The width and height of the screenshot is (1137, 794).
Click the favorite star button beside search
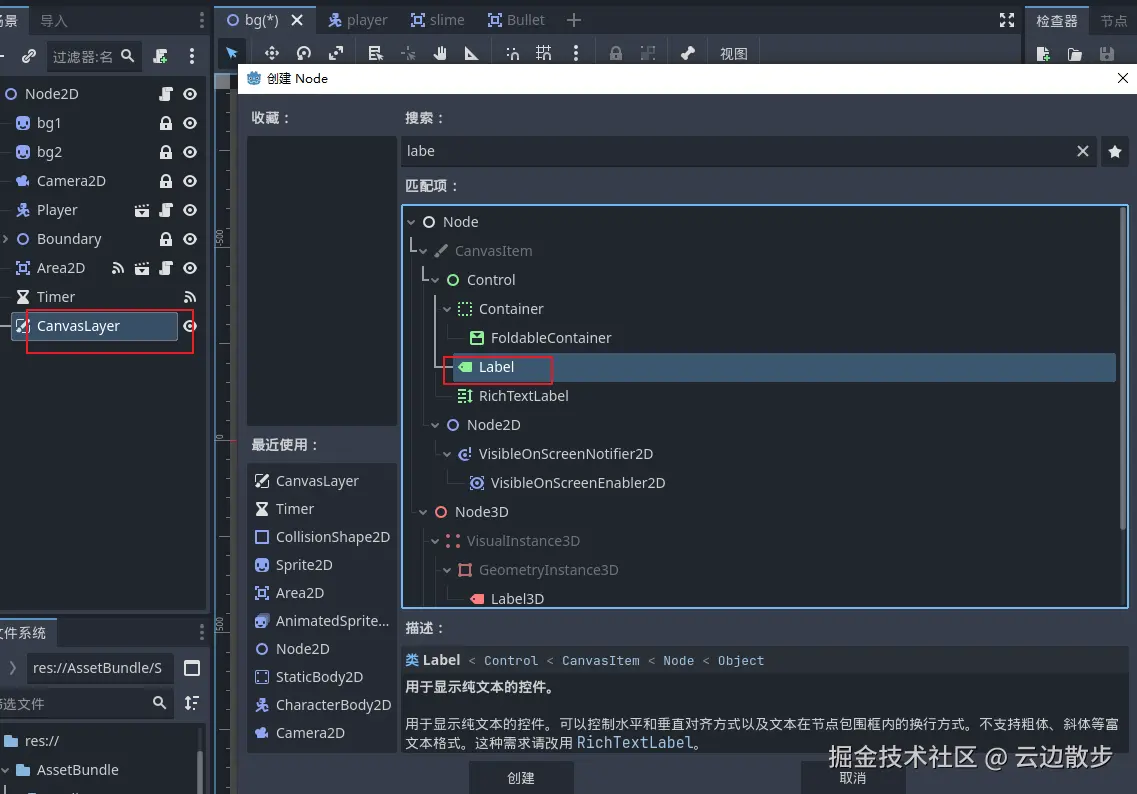(x=1115, y=152)
